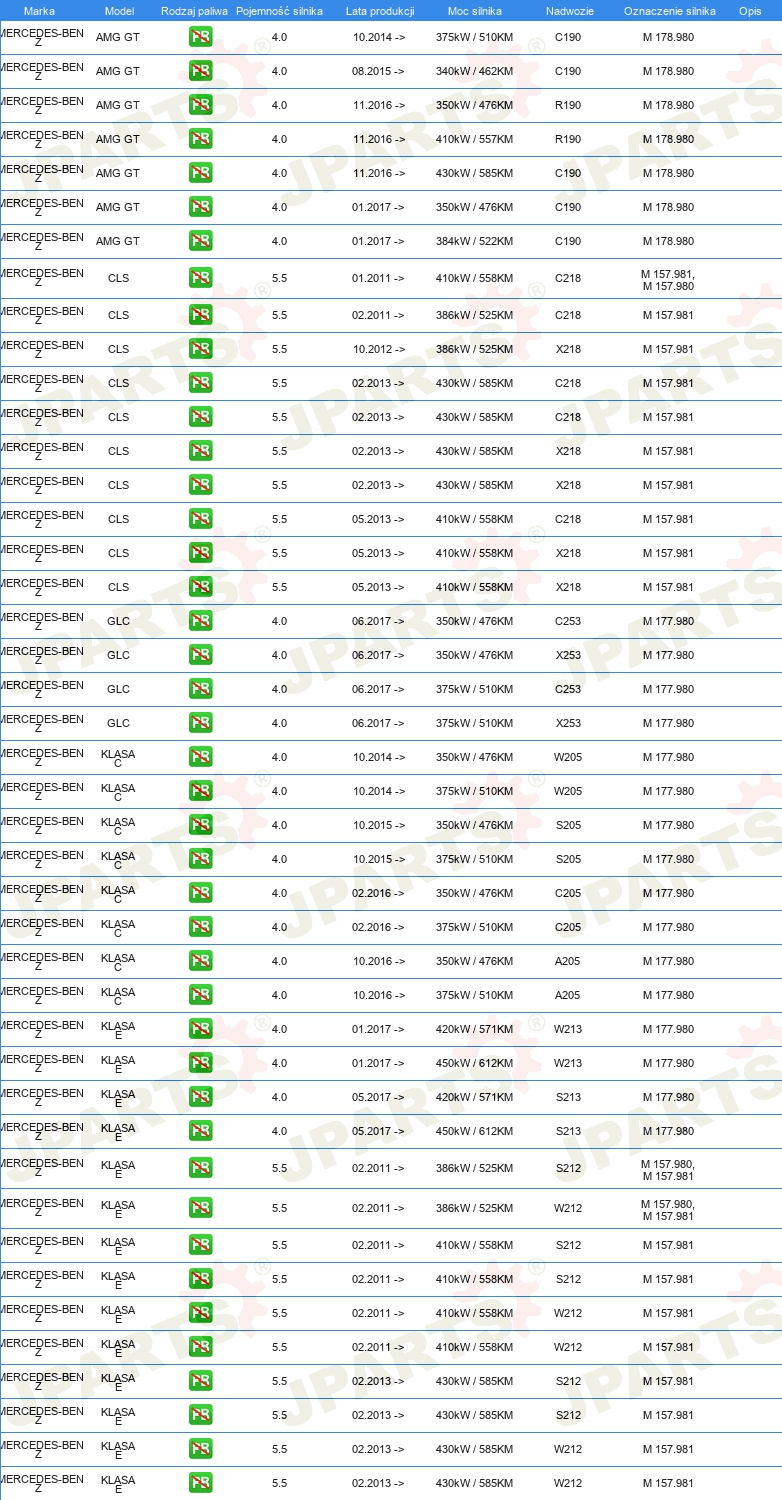Select R190 body cell in 350kW AMG GT row

568,105
